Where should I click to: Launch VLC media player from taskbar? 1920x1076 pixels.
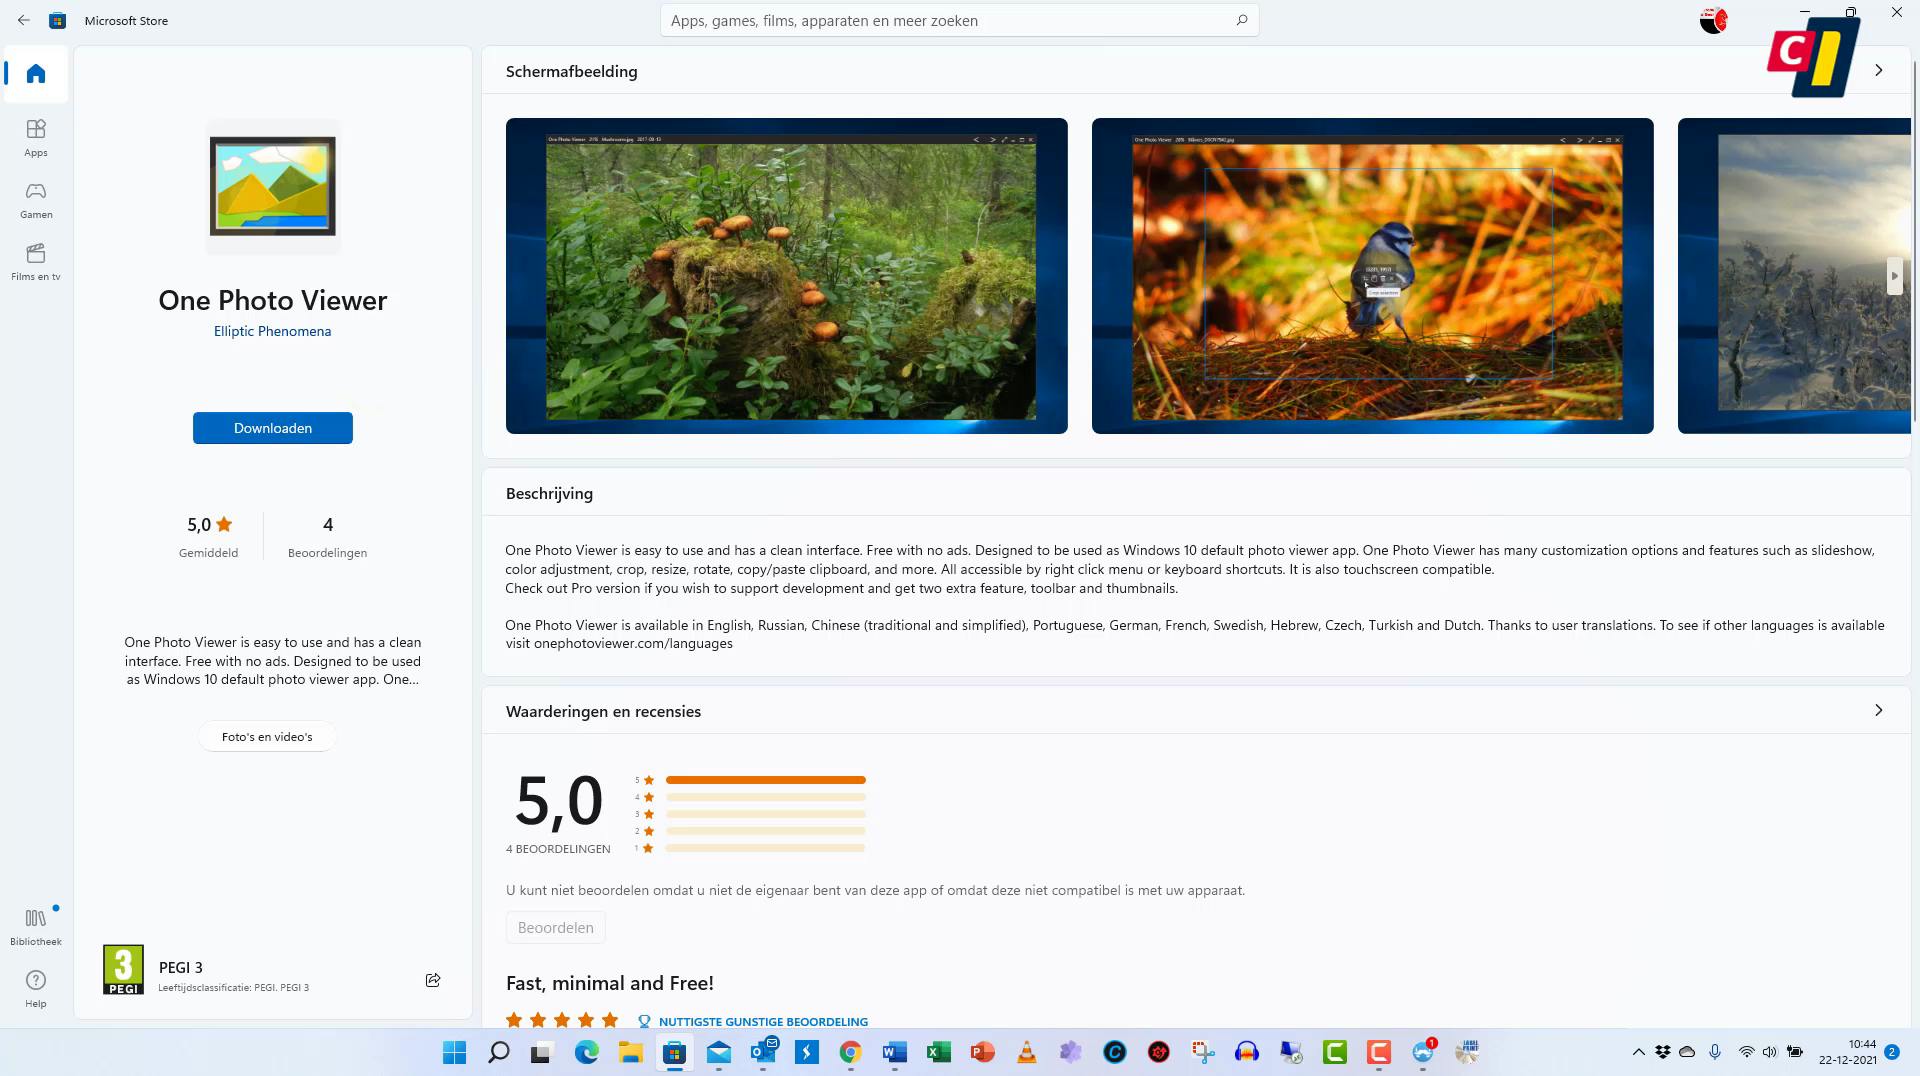(1026, 1052)
